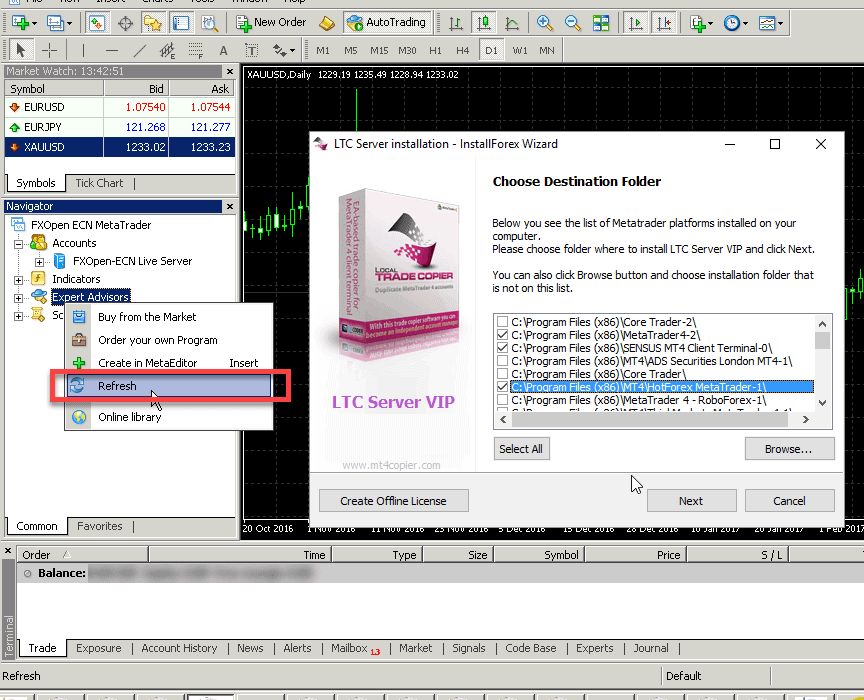This screenshot has width=864, height=700.
Task: Open the Strategy Tester icon
Action: pos(209,23)
